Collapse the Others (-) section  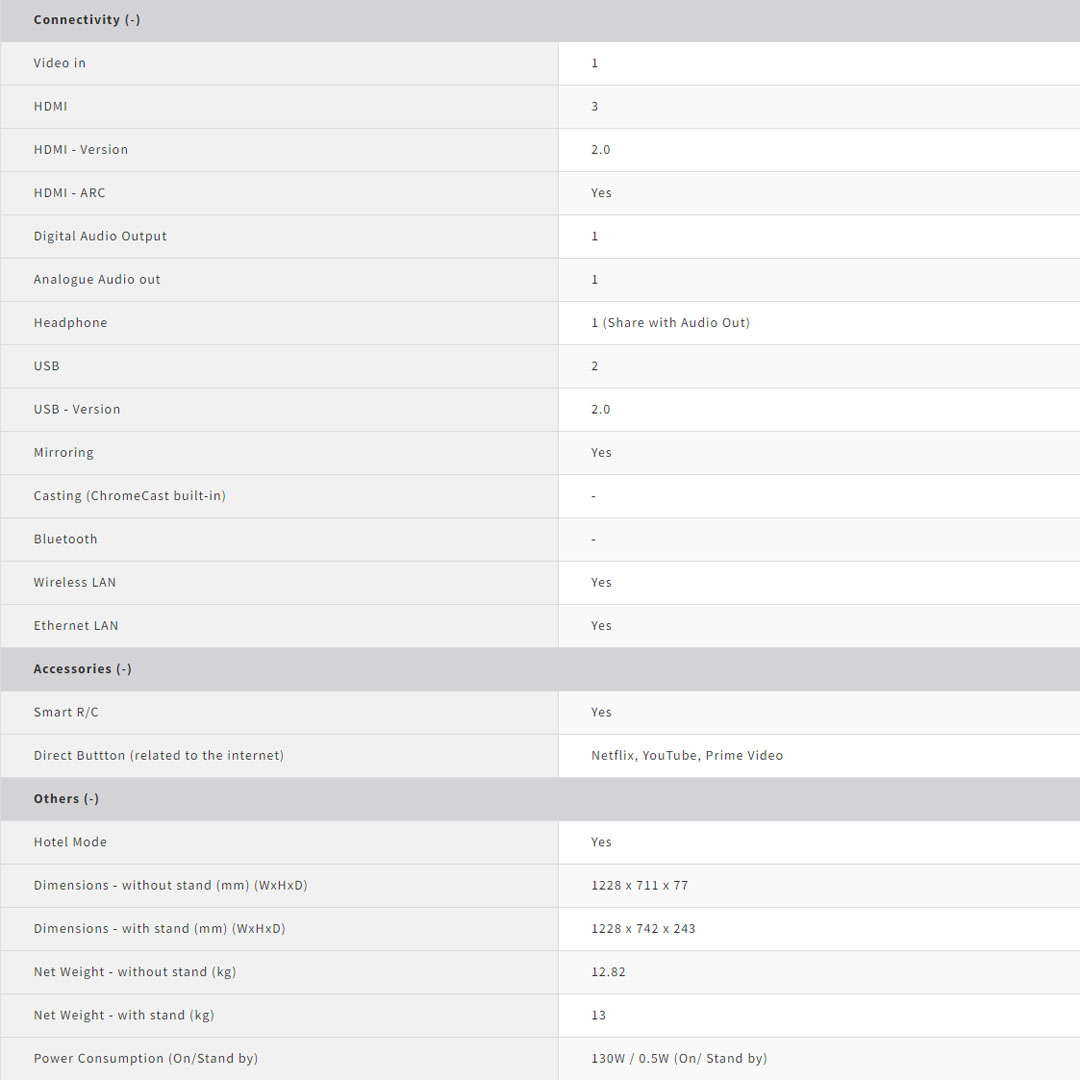[x=66, y=799]
